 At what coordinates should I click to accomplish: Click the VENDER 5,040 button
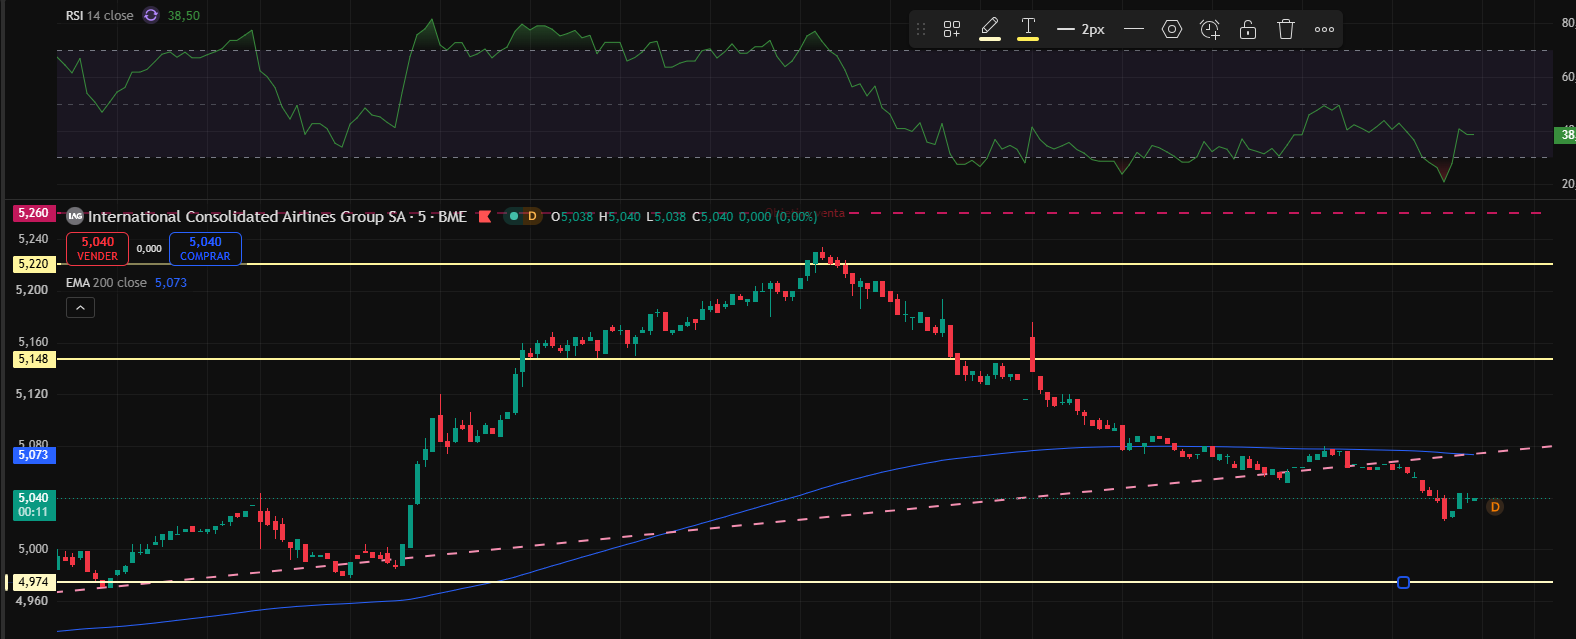pyautogui.click(x=97, y=248)
